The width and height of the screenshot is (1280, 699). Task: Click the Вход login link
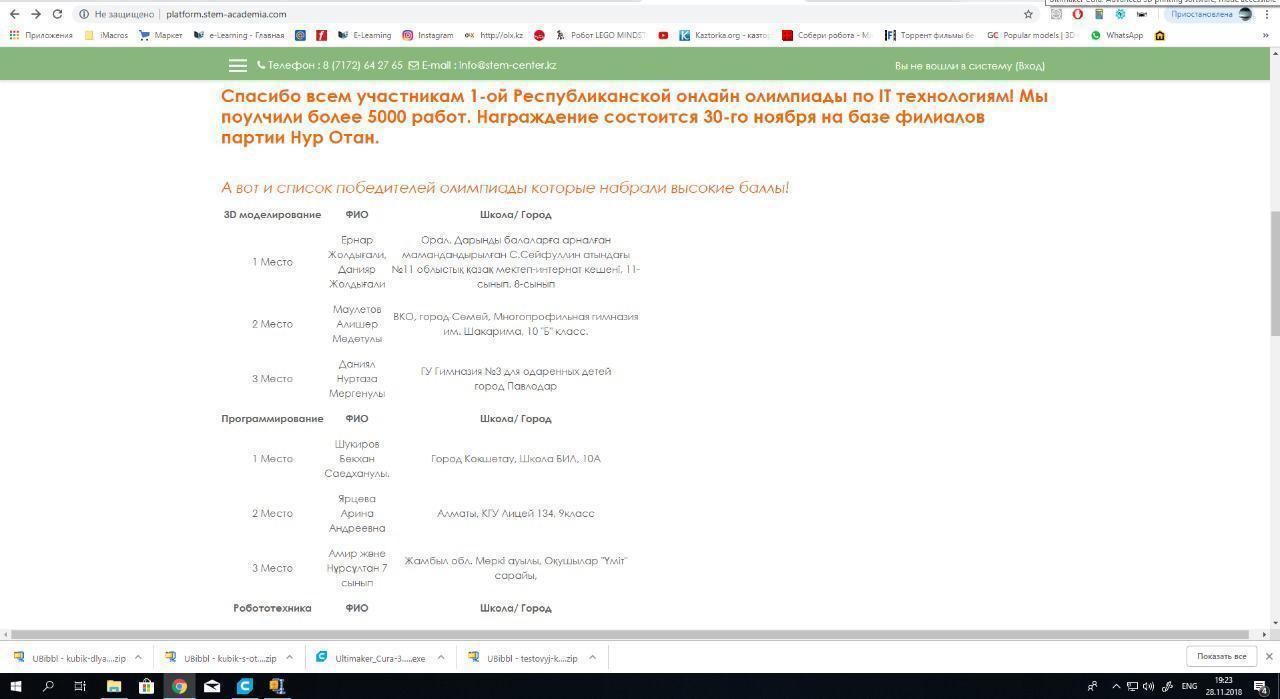[x=1029, y=66]
